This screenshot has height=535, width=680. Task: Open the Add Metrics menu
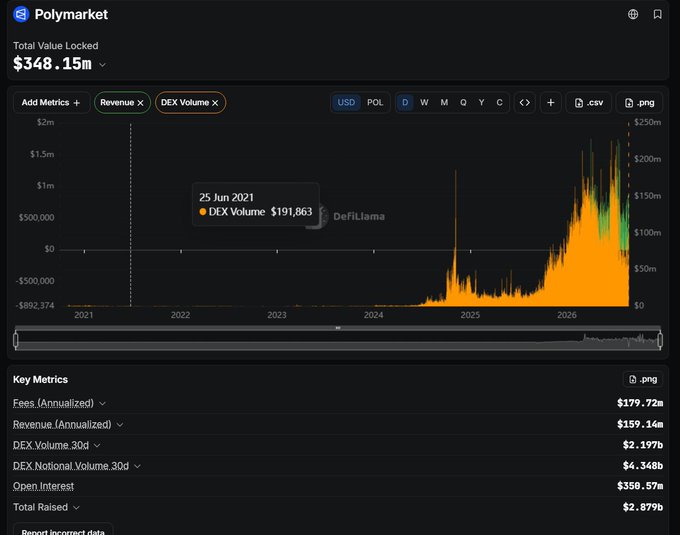pyautogui.click(x=51, y=103)
